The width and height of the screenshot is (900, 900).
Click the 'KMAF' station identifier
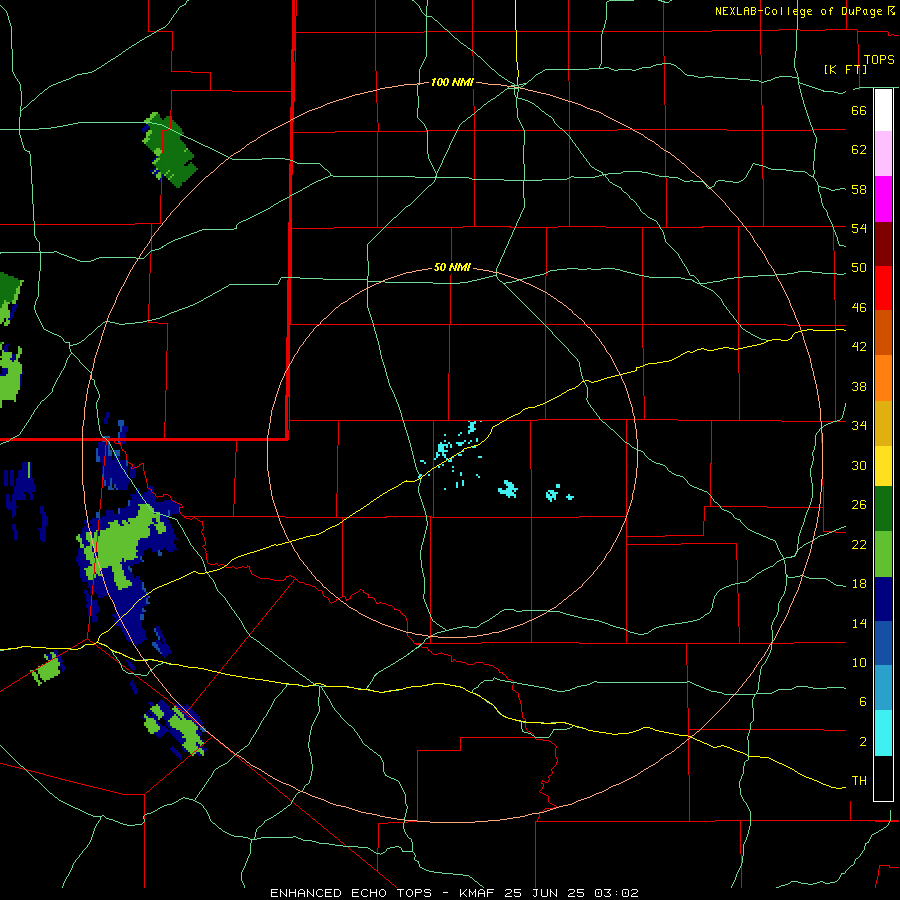tap(476, 893)
